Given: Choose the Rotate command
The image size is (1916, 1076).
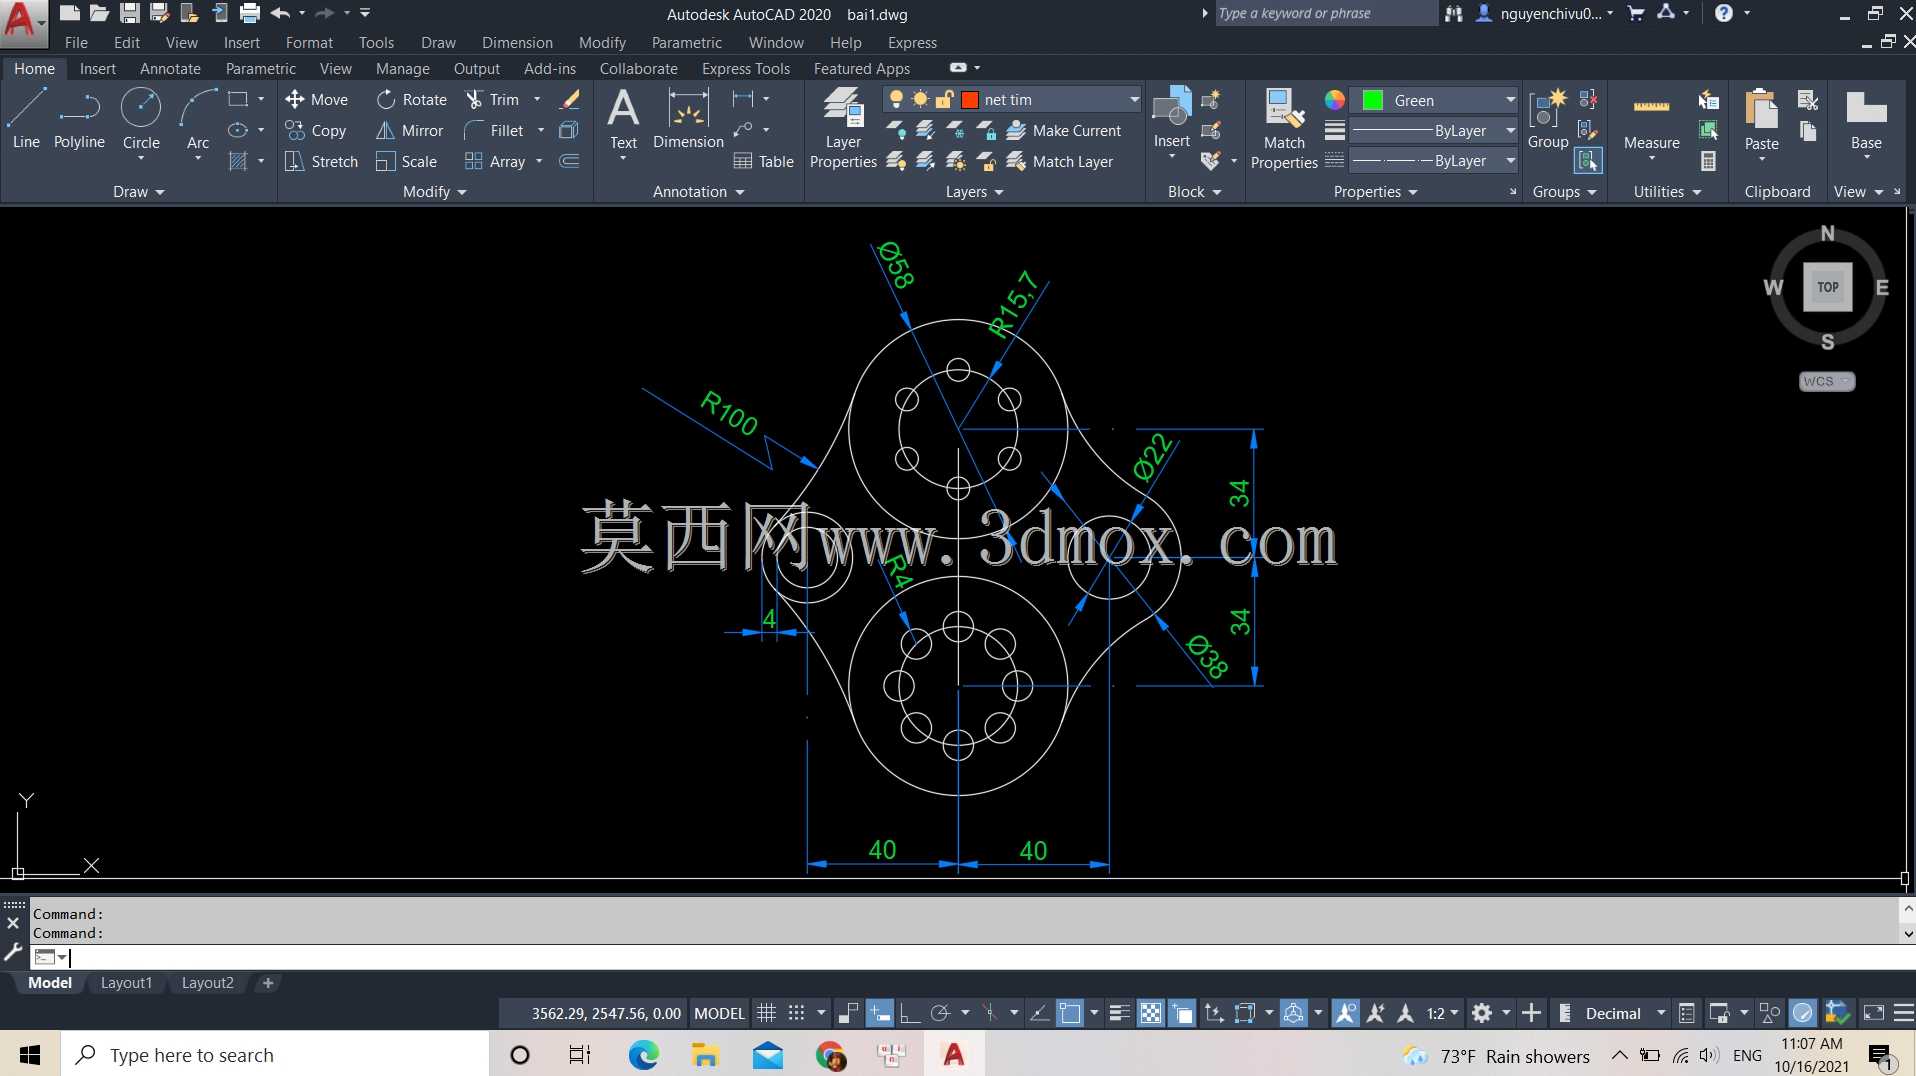Looking at the screenshot, I should [x=412, y=99].
